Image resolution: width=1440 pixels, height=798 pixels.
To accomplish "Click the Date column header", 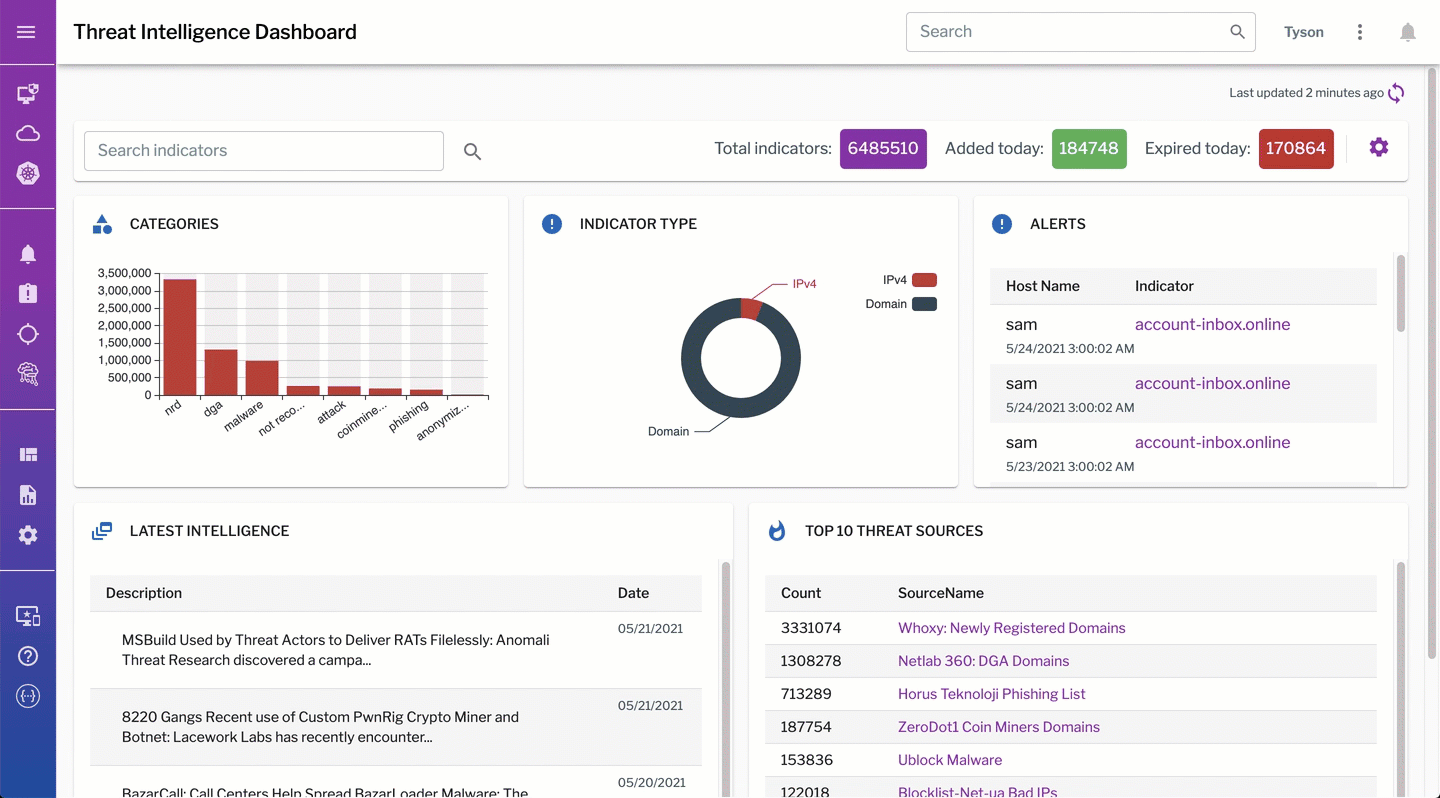I will pyautogui.click(x=633, y=593).
